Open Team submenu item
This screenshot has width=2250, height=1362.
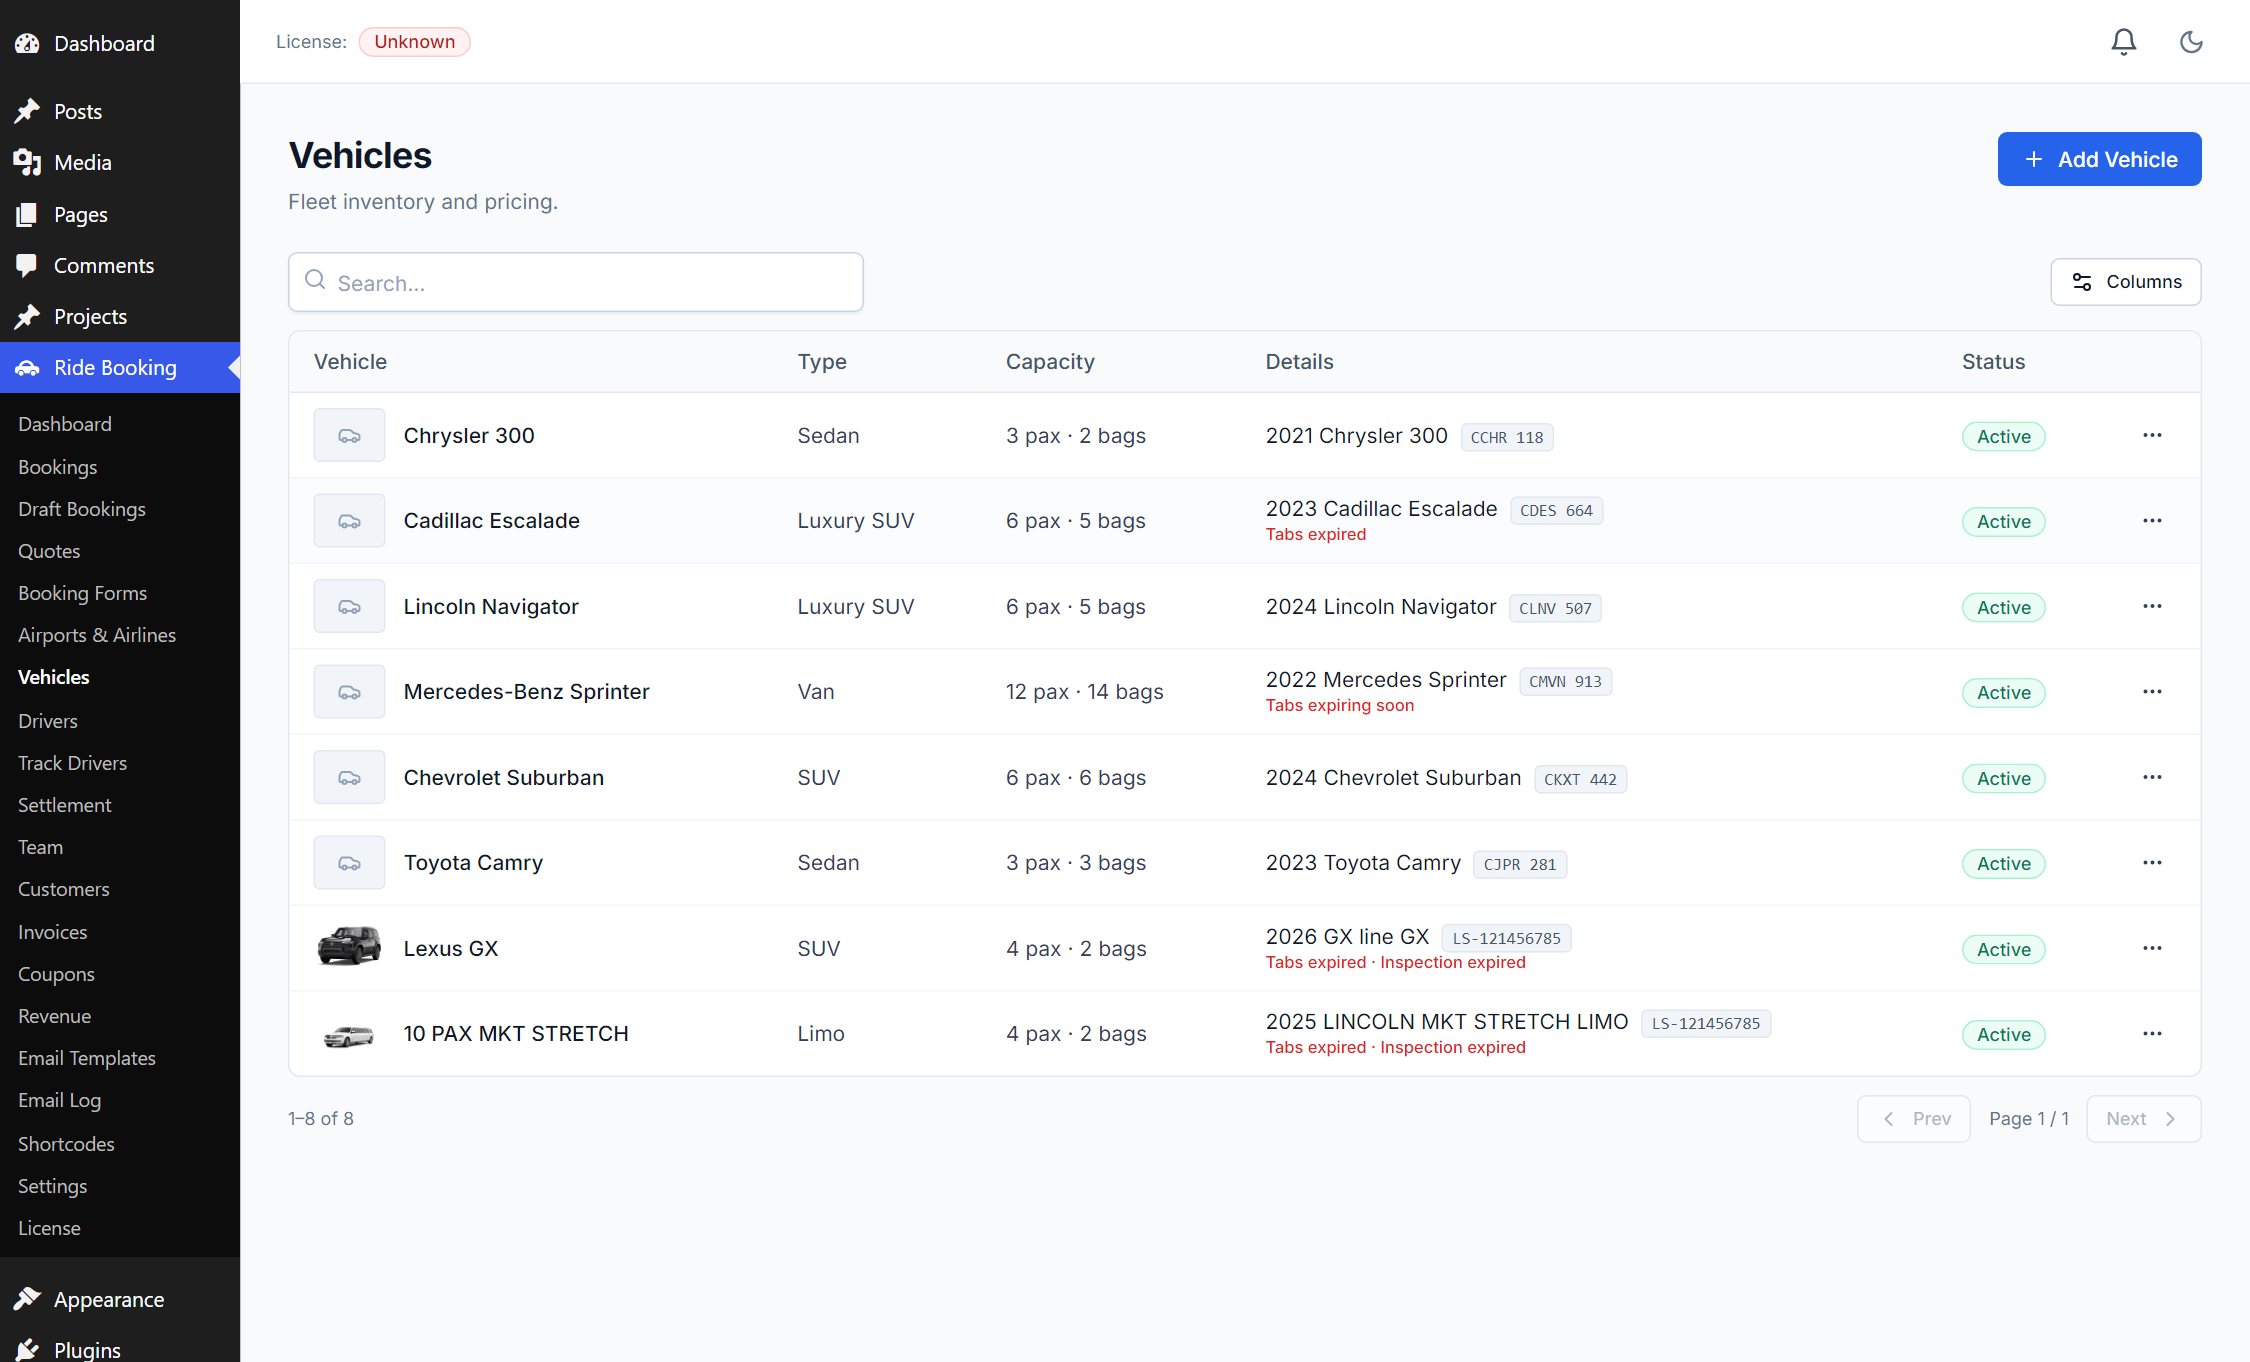point(41,847)
